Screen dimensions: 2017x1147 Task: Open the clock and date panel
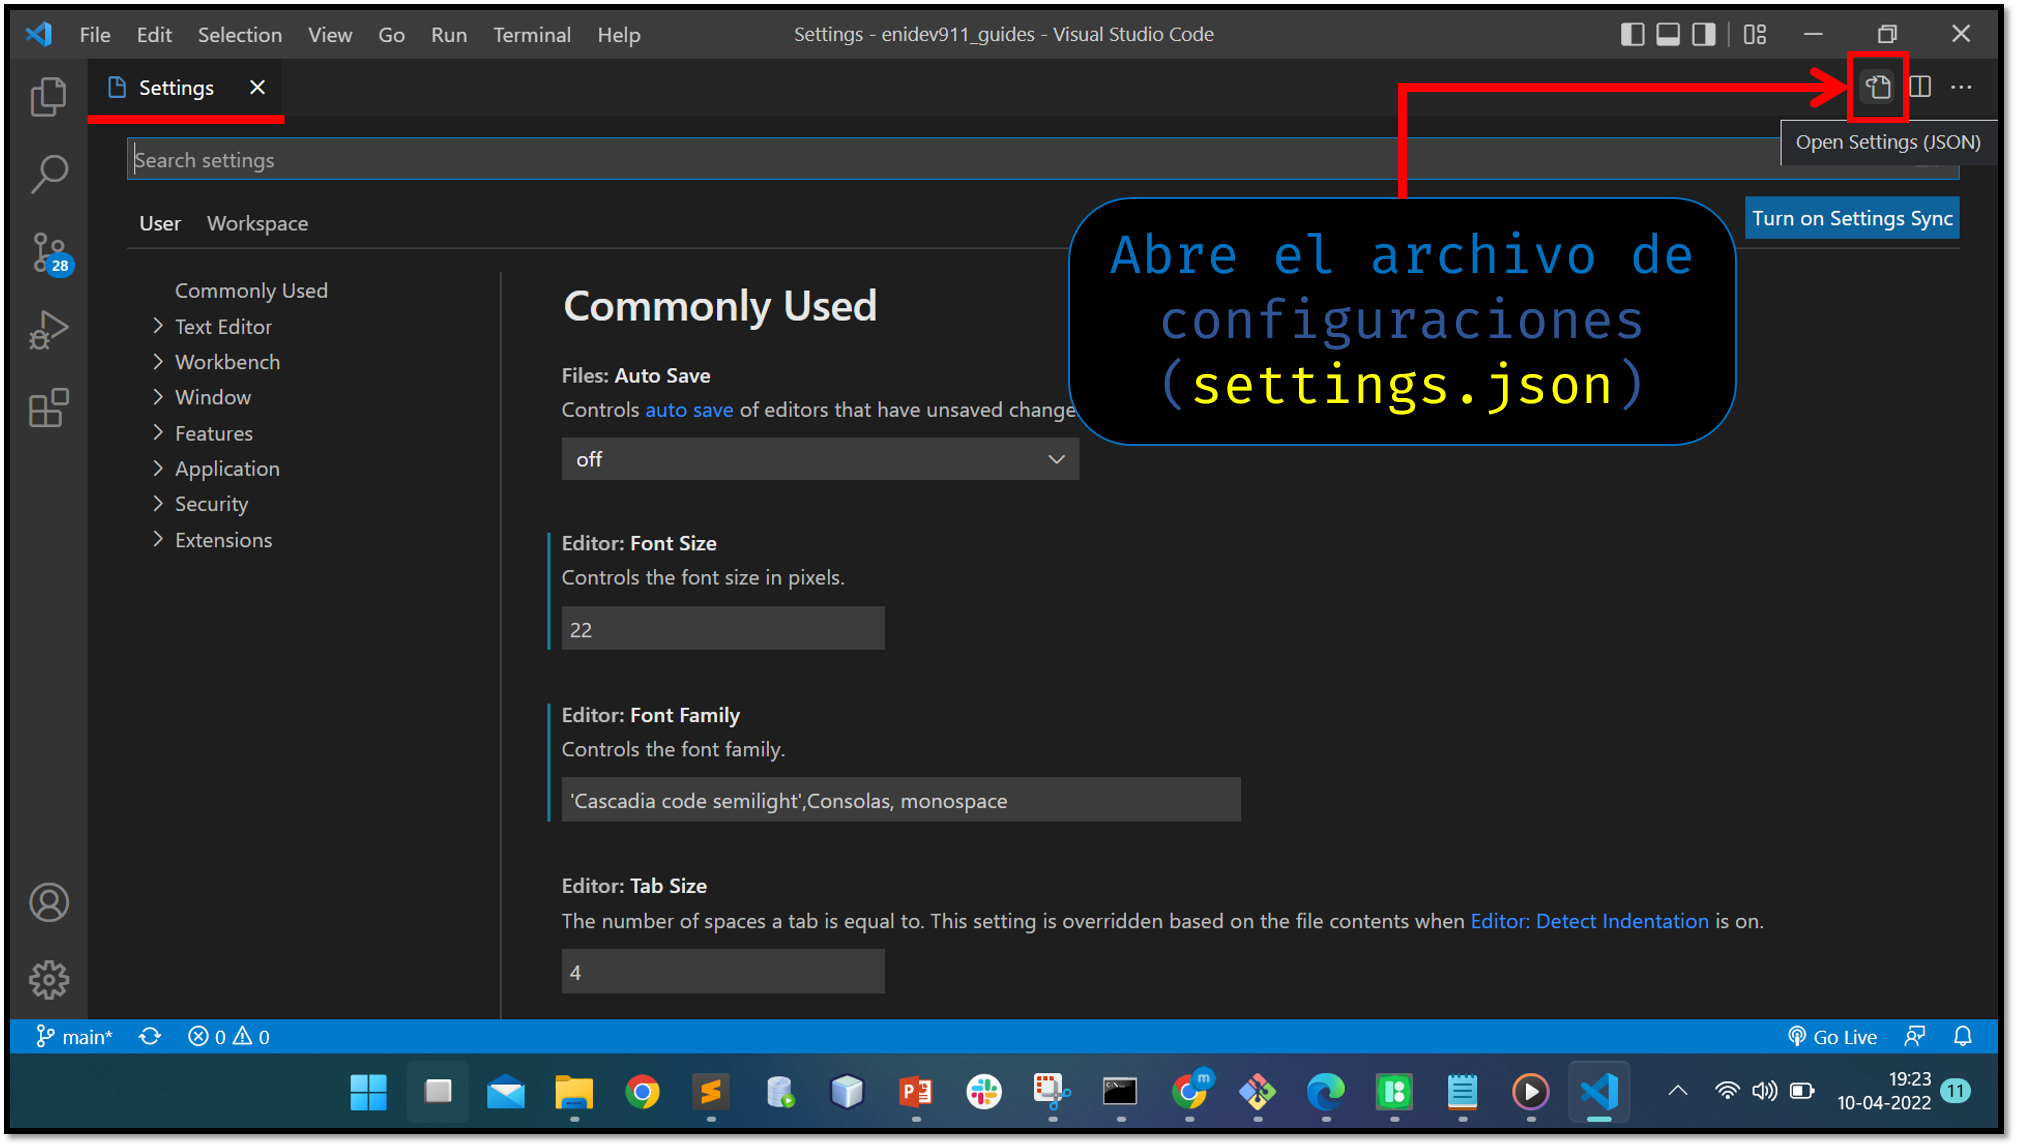(1884, 1091)
